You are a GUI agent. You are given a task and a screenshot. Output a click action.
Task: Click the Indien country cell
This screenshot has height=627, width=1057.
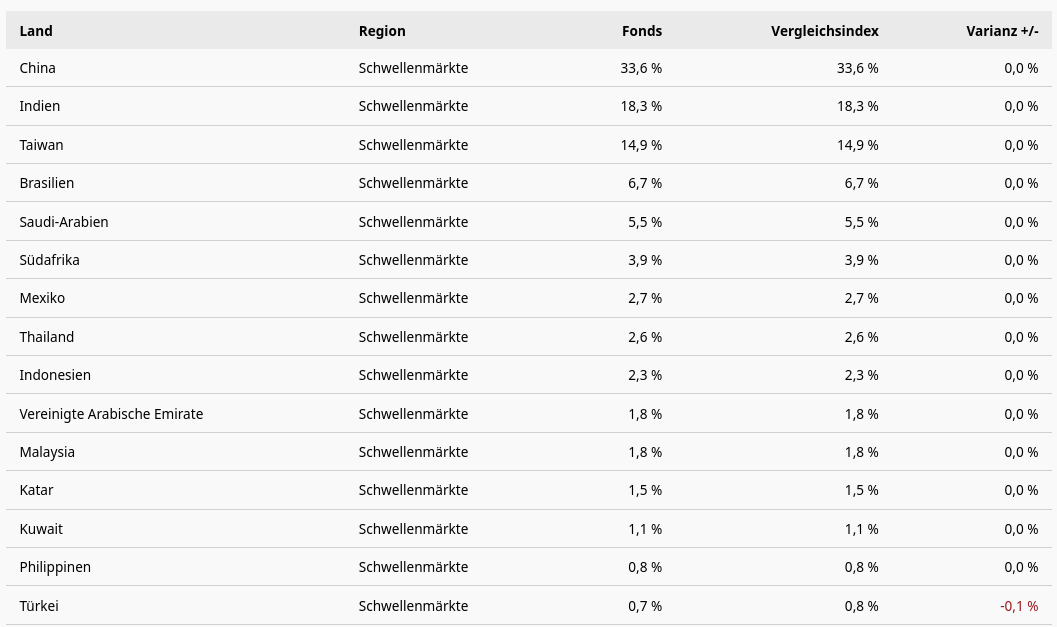click(x=40, y=106)
